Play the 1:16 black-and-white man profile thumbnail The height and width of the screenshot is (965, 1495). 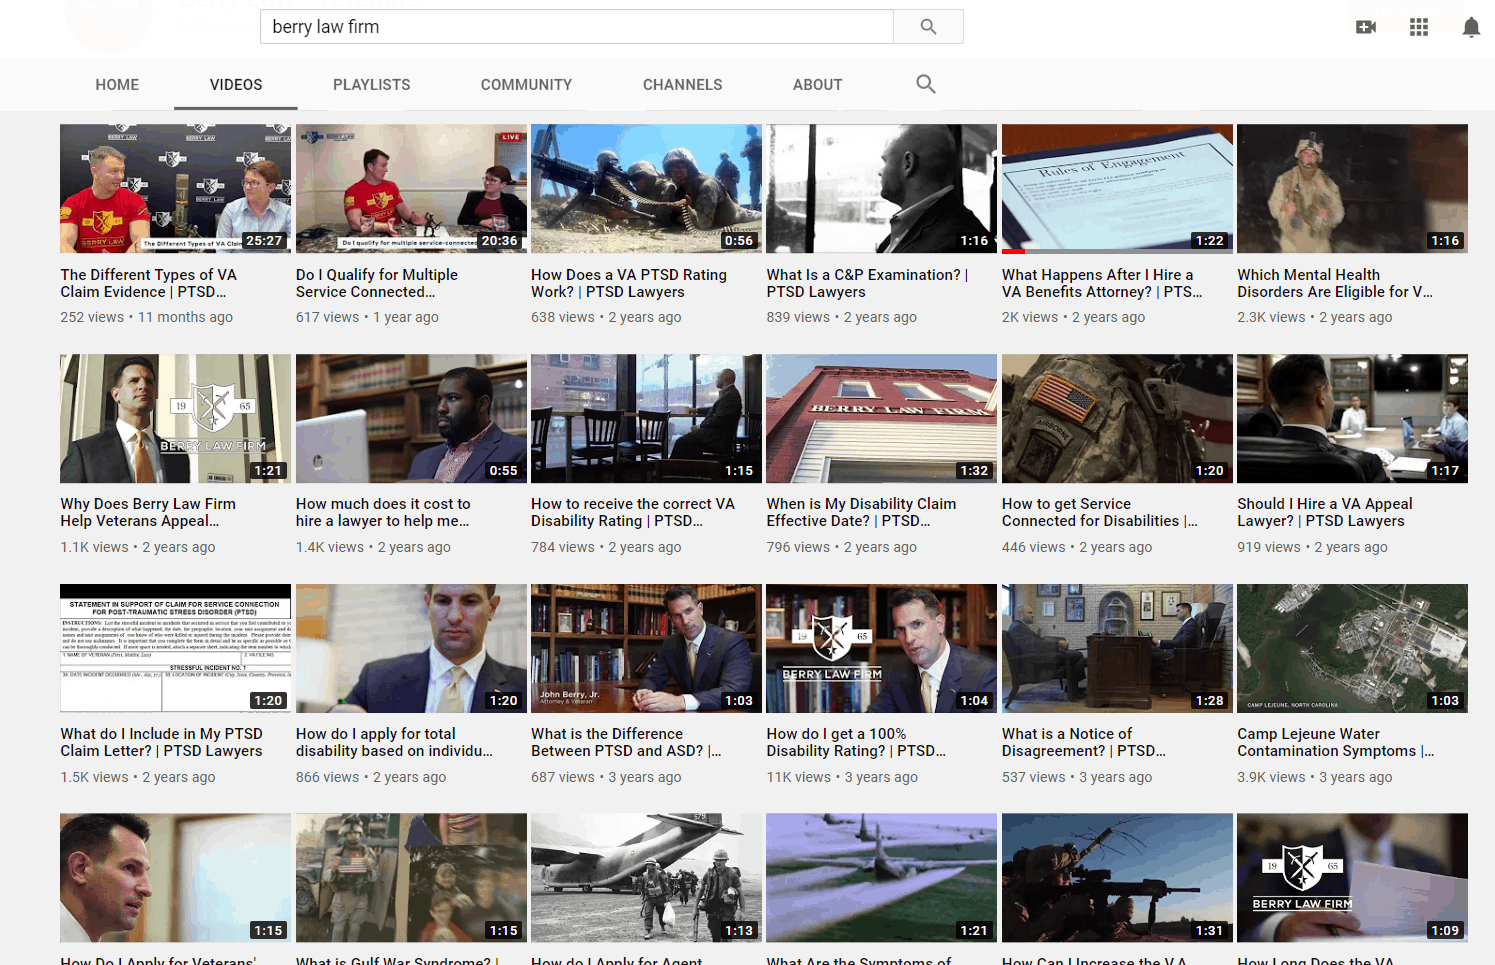click(881, 188)
